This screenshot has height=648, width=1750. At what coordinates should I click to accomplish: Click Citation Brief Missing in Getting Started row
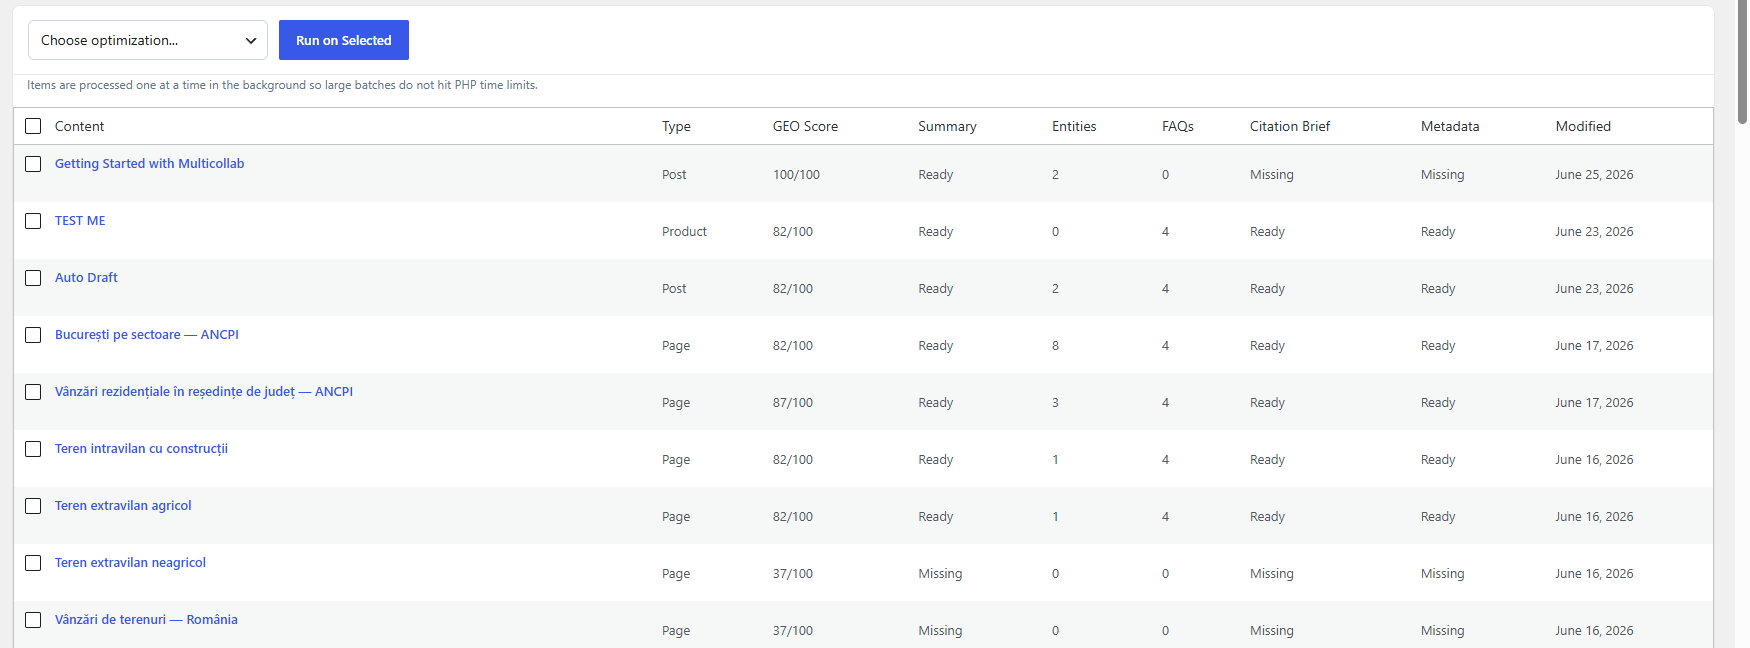tap(1272, 175)
